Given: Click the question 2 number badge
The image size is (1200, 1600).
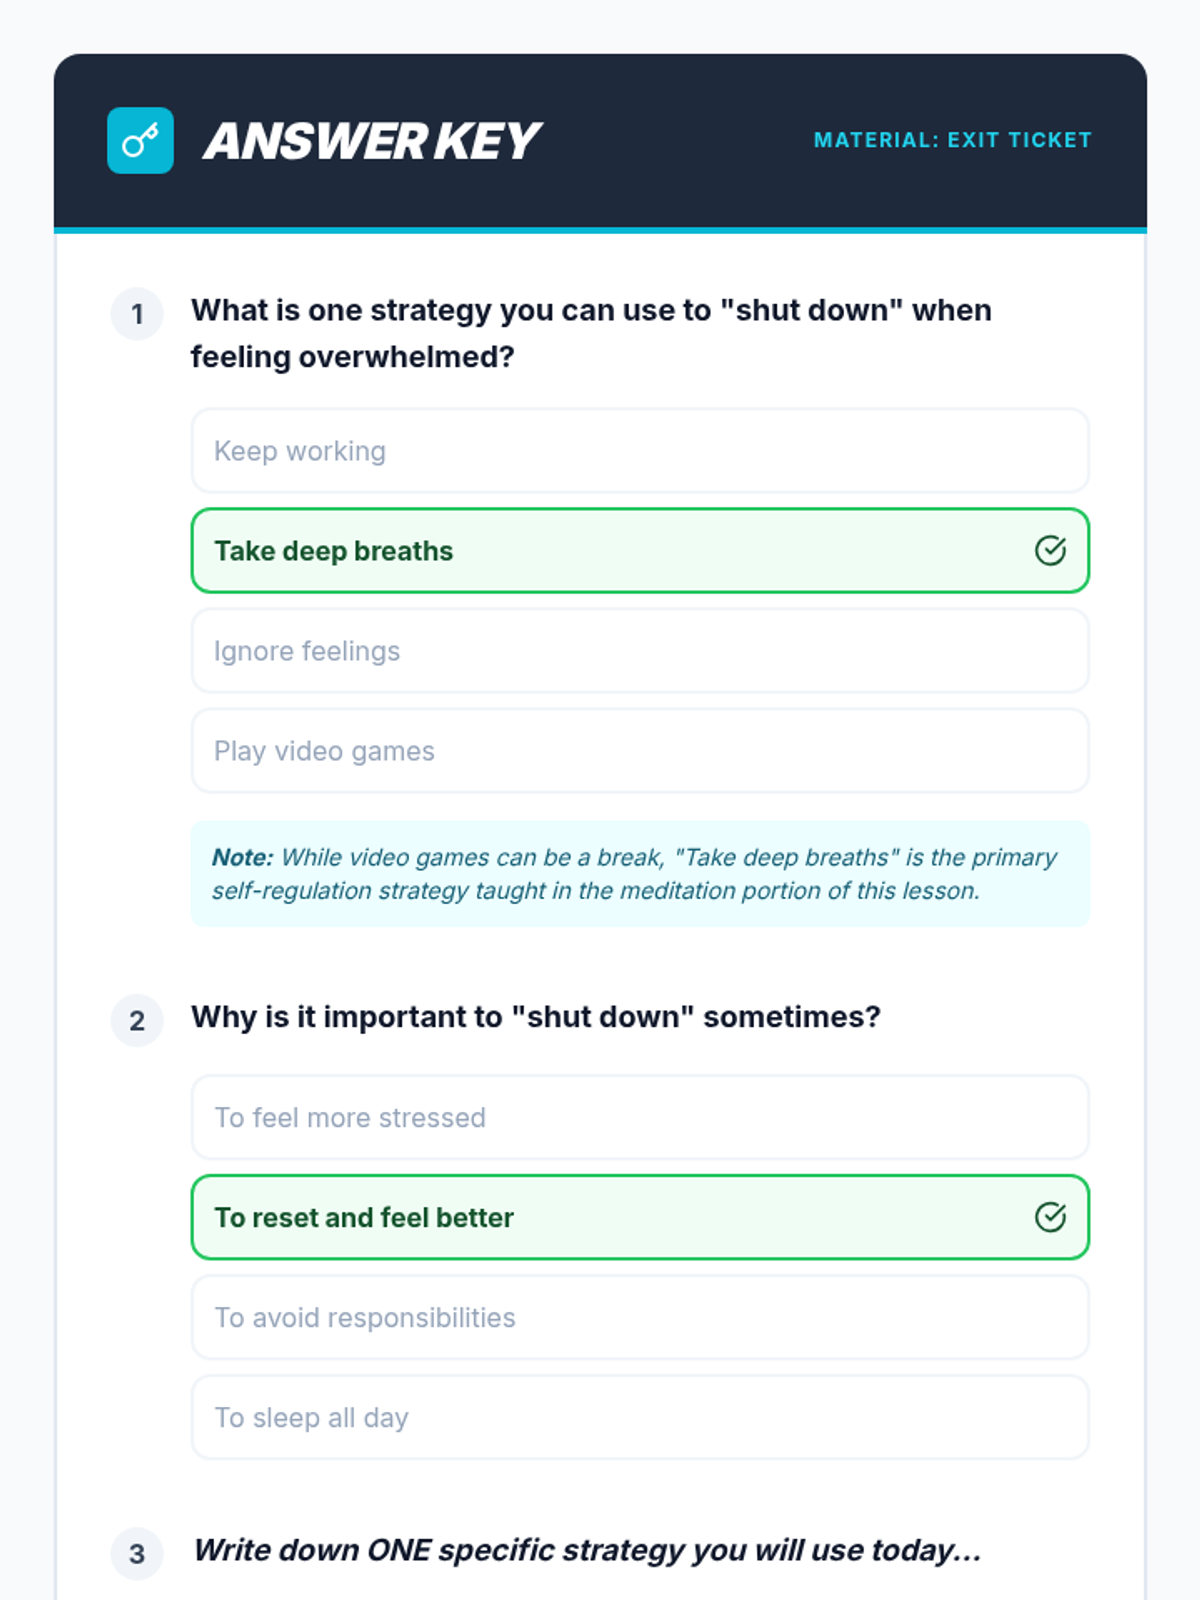Looking at the screenshot, I should pyautogui.click(x=137, y=1021).
